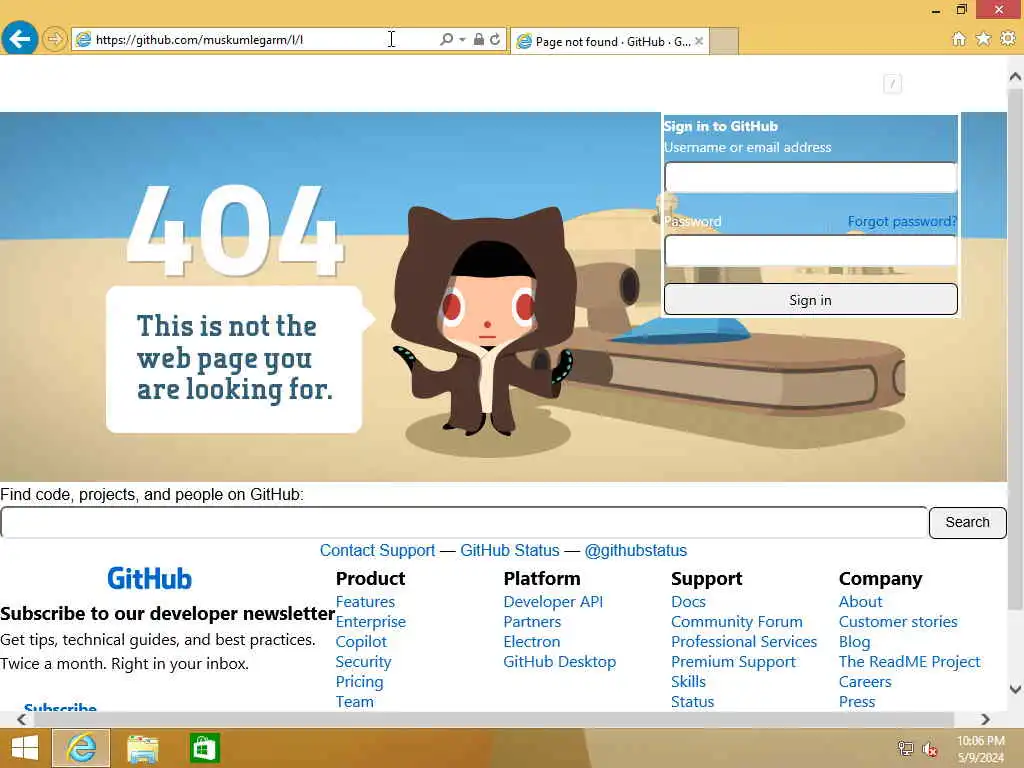The width and height of the screenshot is (1024, 768).
Task: Click the horizontal scrollbar thumb
Action: (494, 719)
